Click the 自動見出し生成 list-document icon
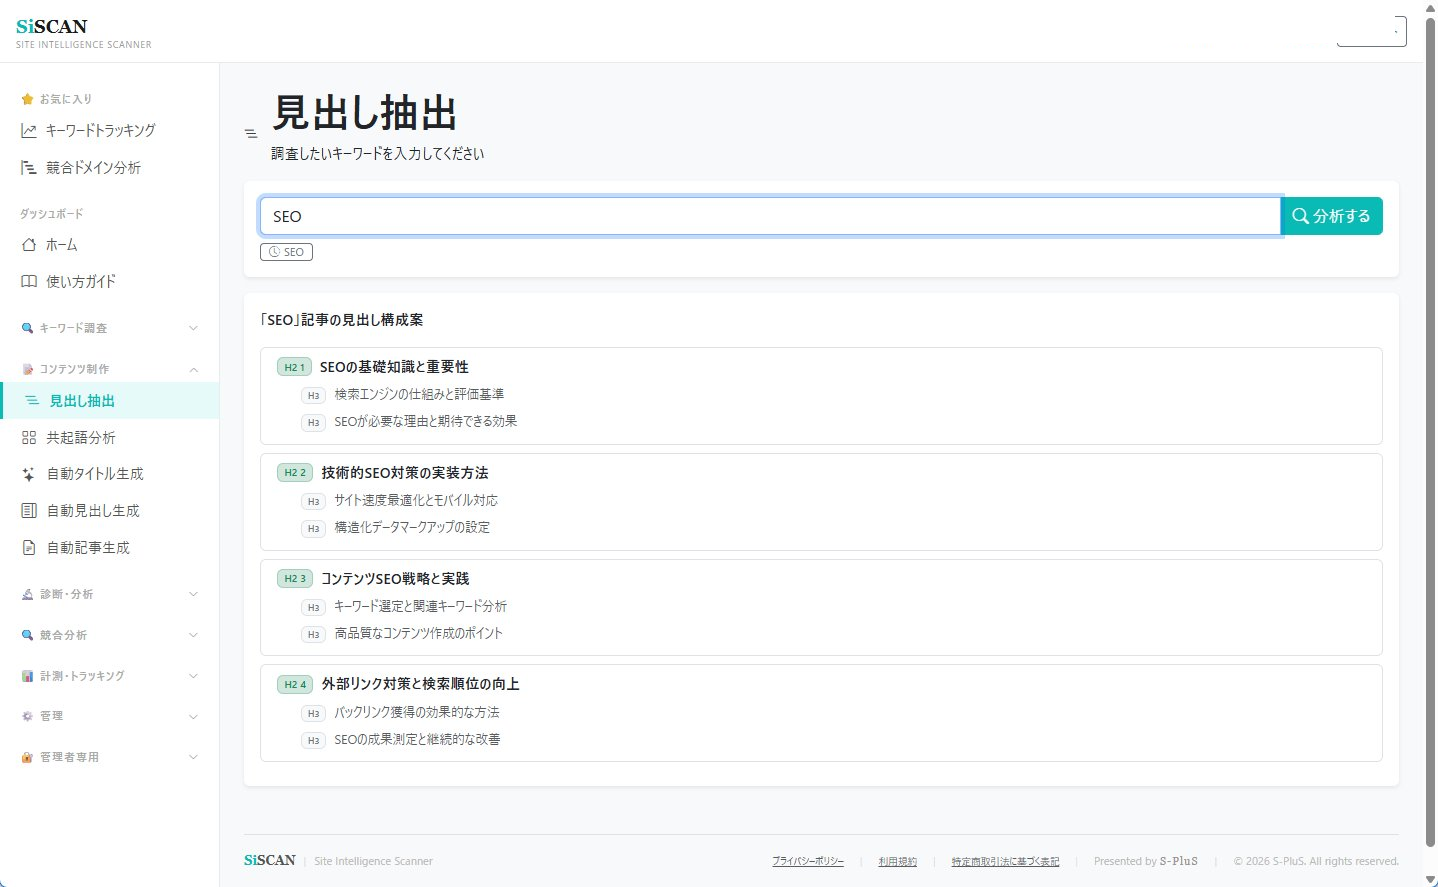 [29, 511]
